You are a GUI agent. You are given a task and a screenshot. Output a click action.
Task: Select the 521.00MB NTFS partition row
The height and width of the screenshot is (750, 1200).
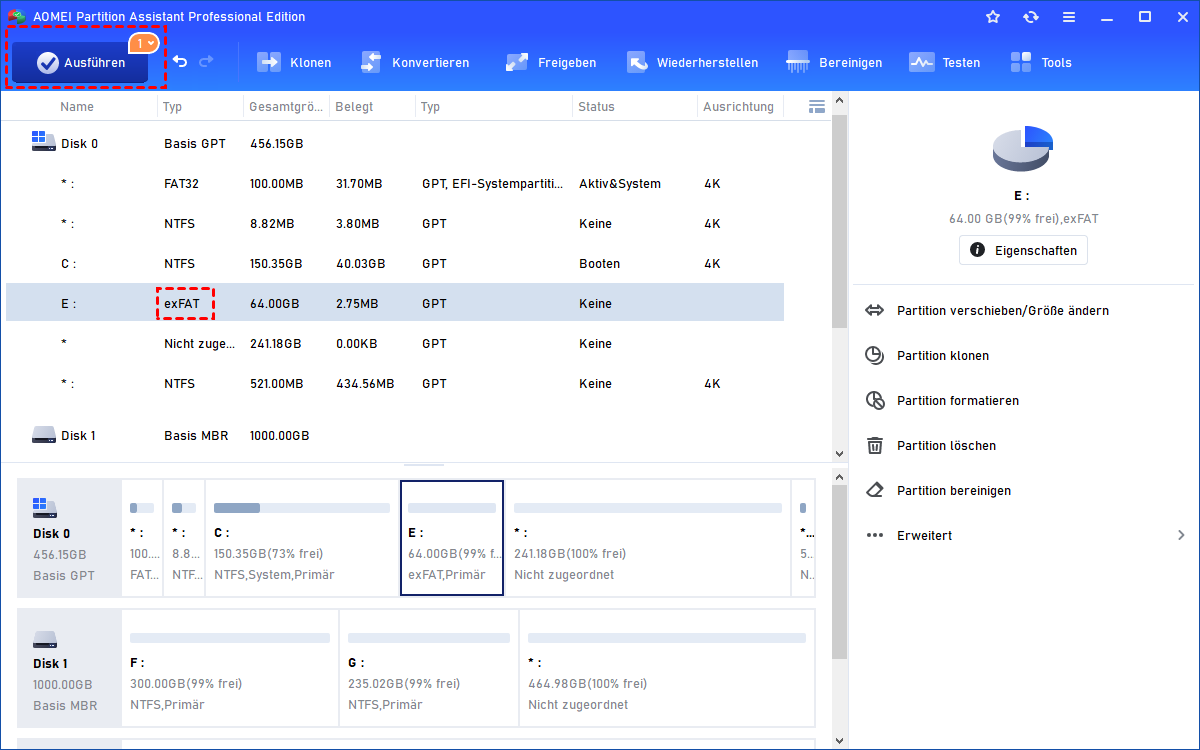click(x=395, y=383)
